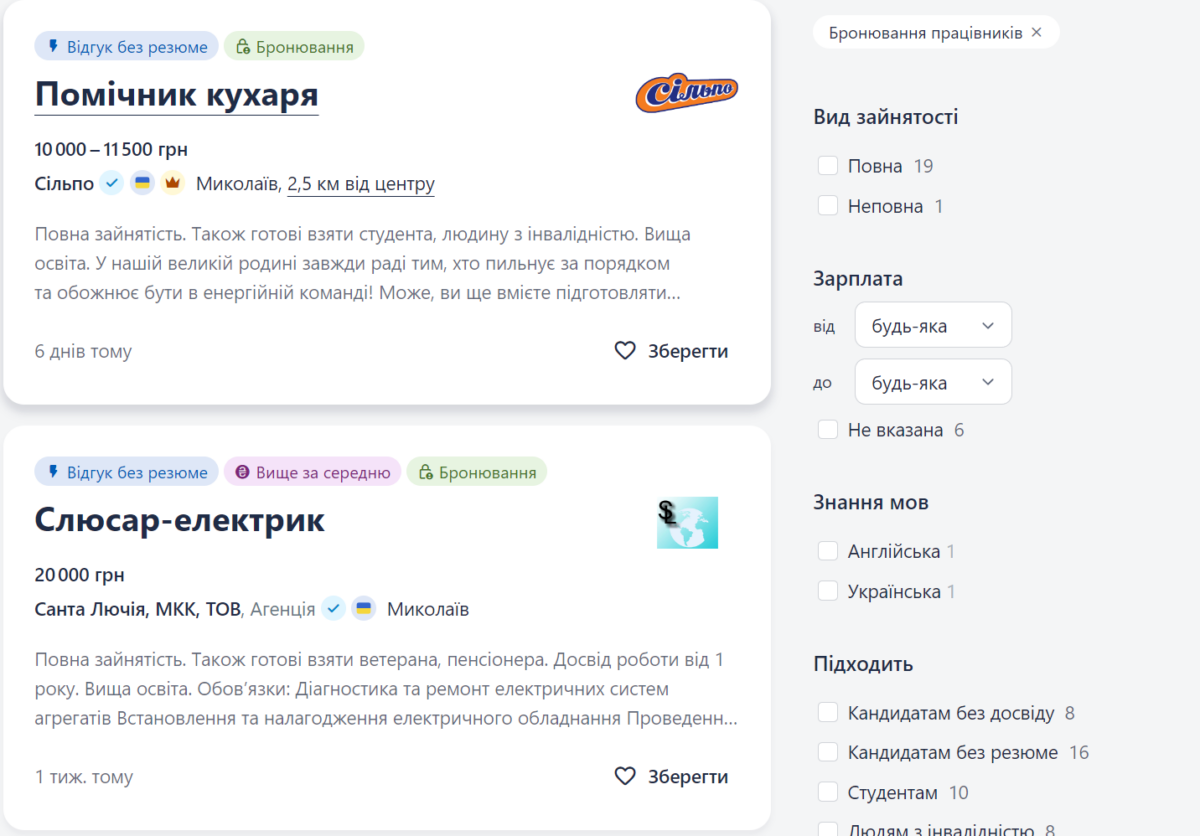Open the salary 'до' dropdown
This screenshot has width=1200, height=836.
(932, 382)
